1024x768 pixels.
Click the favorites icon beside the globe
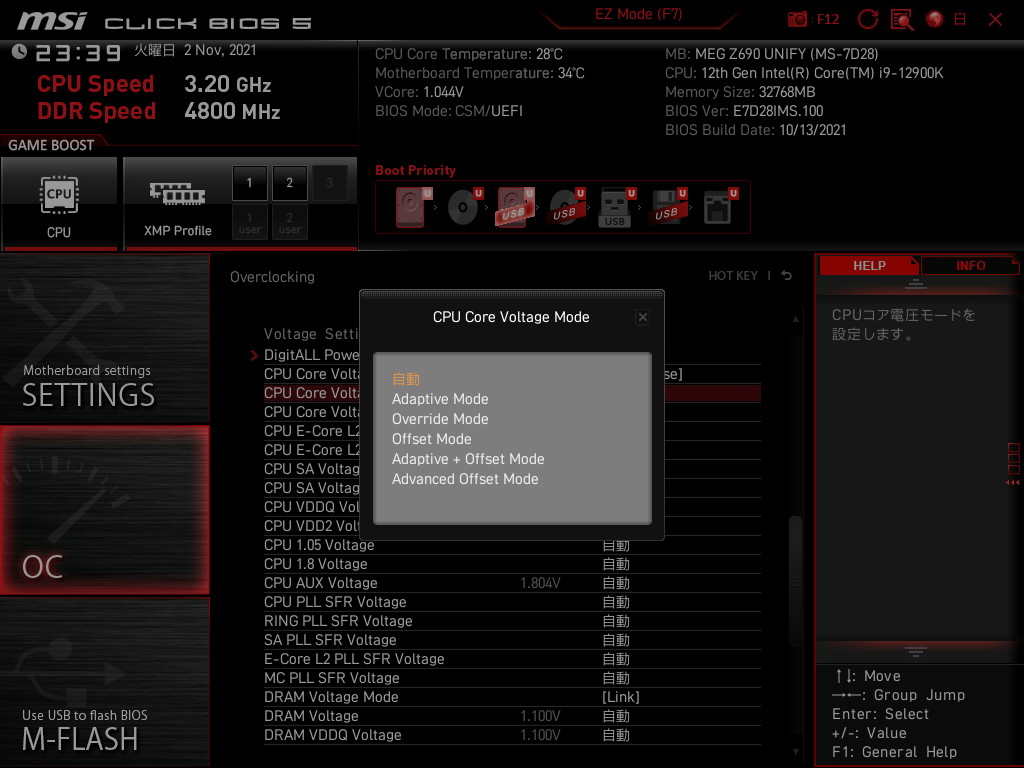click(960, 20)
